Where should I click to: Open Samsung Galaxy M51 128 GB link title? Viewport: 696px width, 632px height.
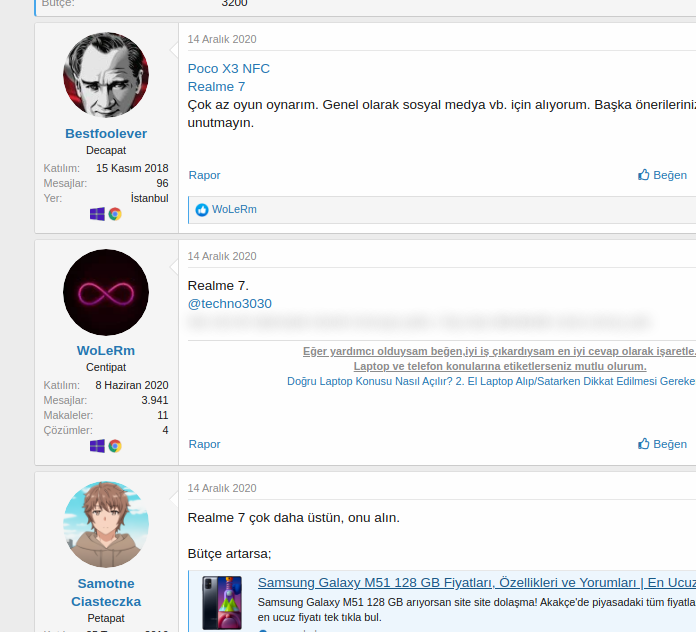point(477,583)
